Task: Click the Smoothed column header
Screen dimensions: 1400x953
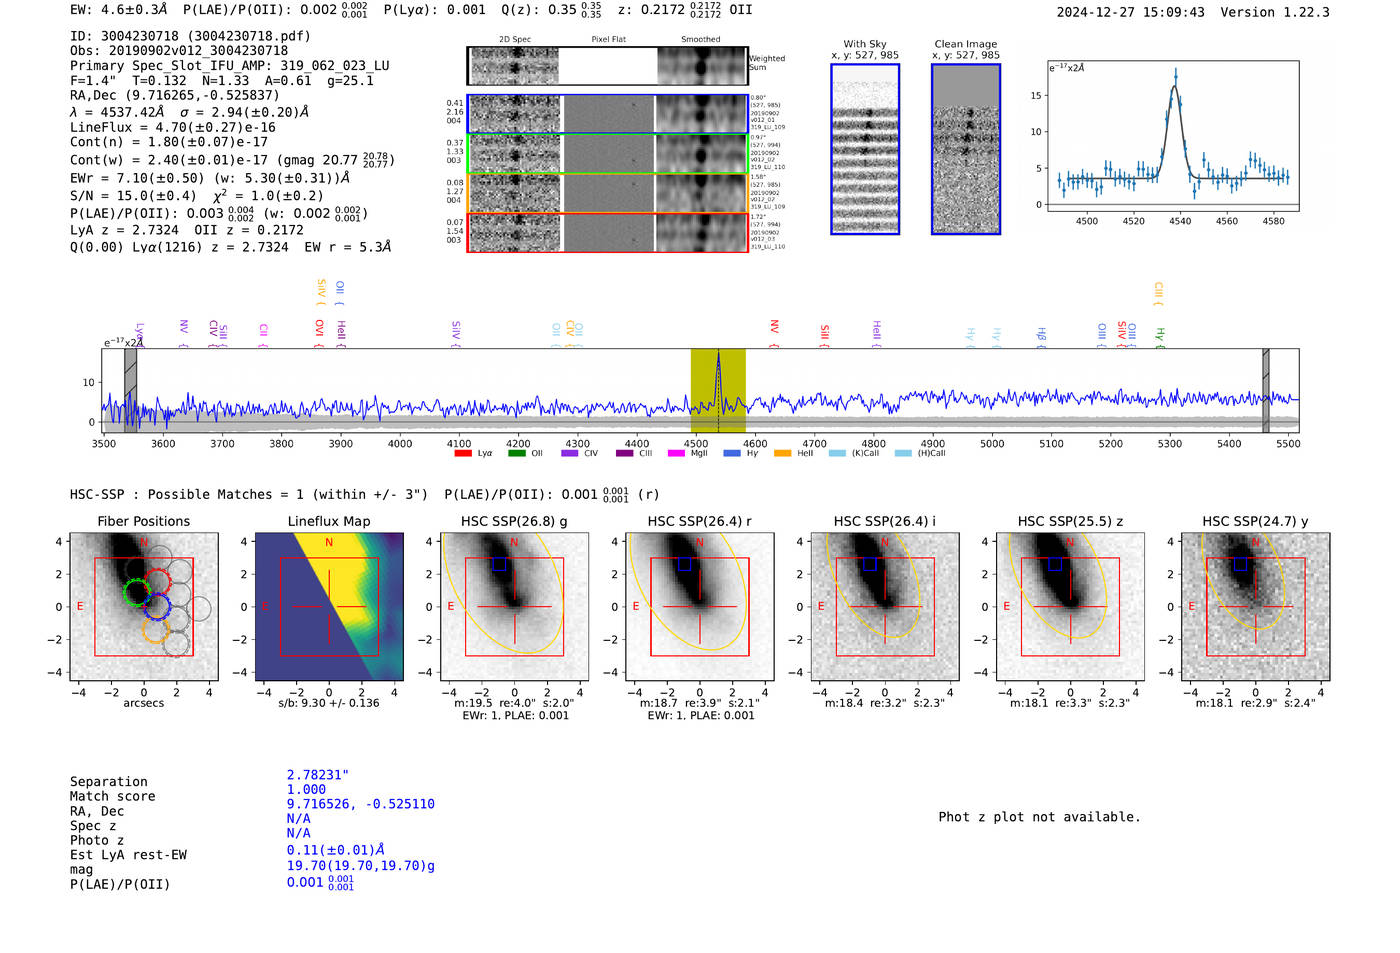Action: 701,40
